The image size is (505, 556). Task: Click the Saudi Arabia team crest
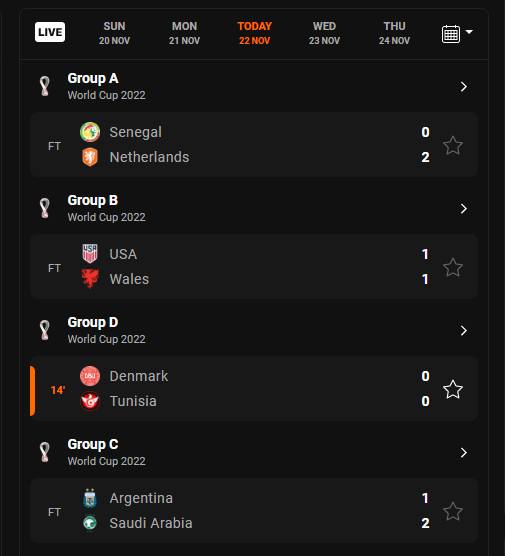click(90, 523)
